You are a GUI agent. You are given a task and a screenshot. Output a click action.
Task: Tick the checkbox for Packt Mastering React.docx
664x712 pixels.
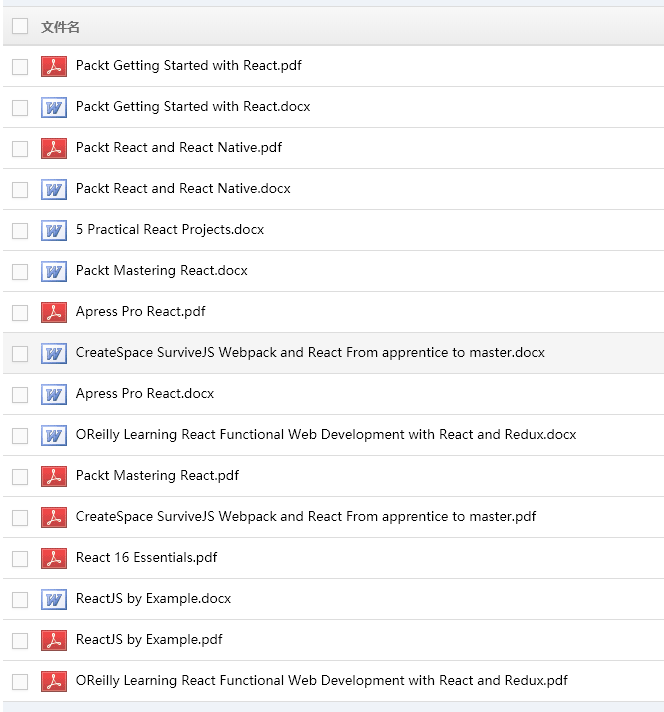(x=20, y=271)
